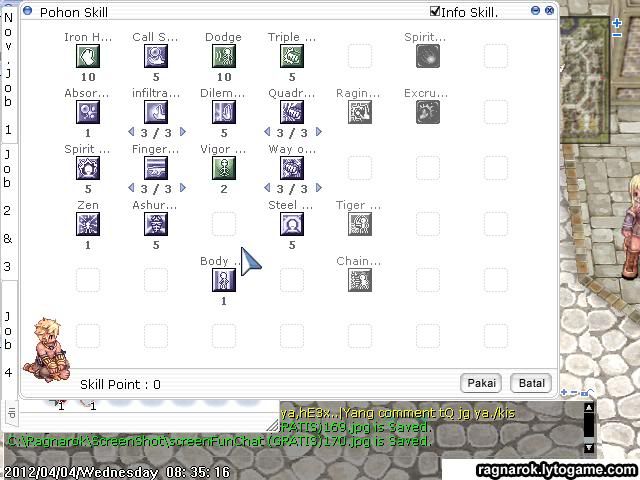
Task: Select the Dilemma skill icon
Action: click(224, 112)
